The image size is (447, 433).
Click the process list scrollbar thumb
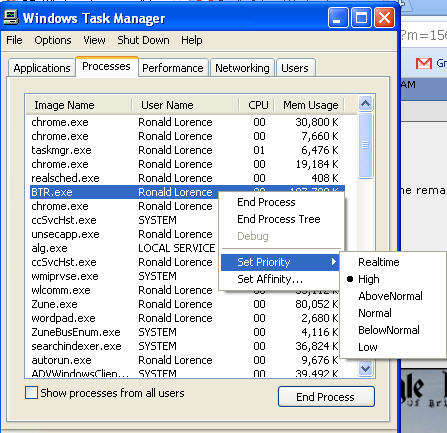(366, 145)
